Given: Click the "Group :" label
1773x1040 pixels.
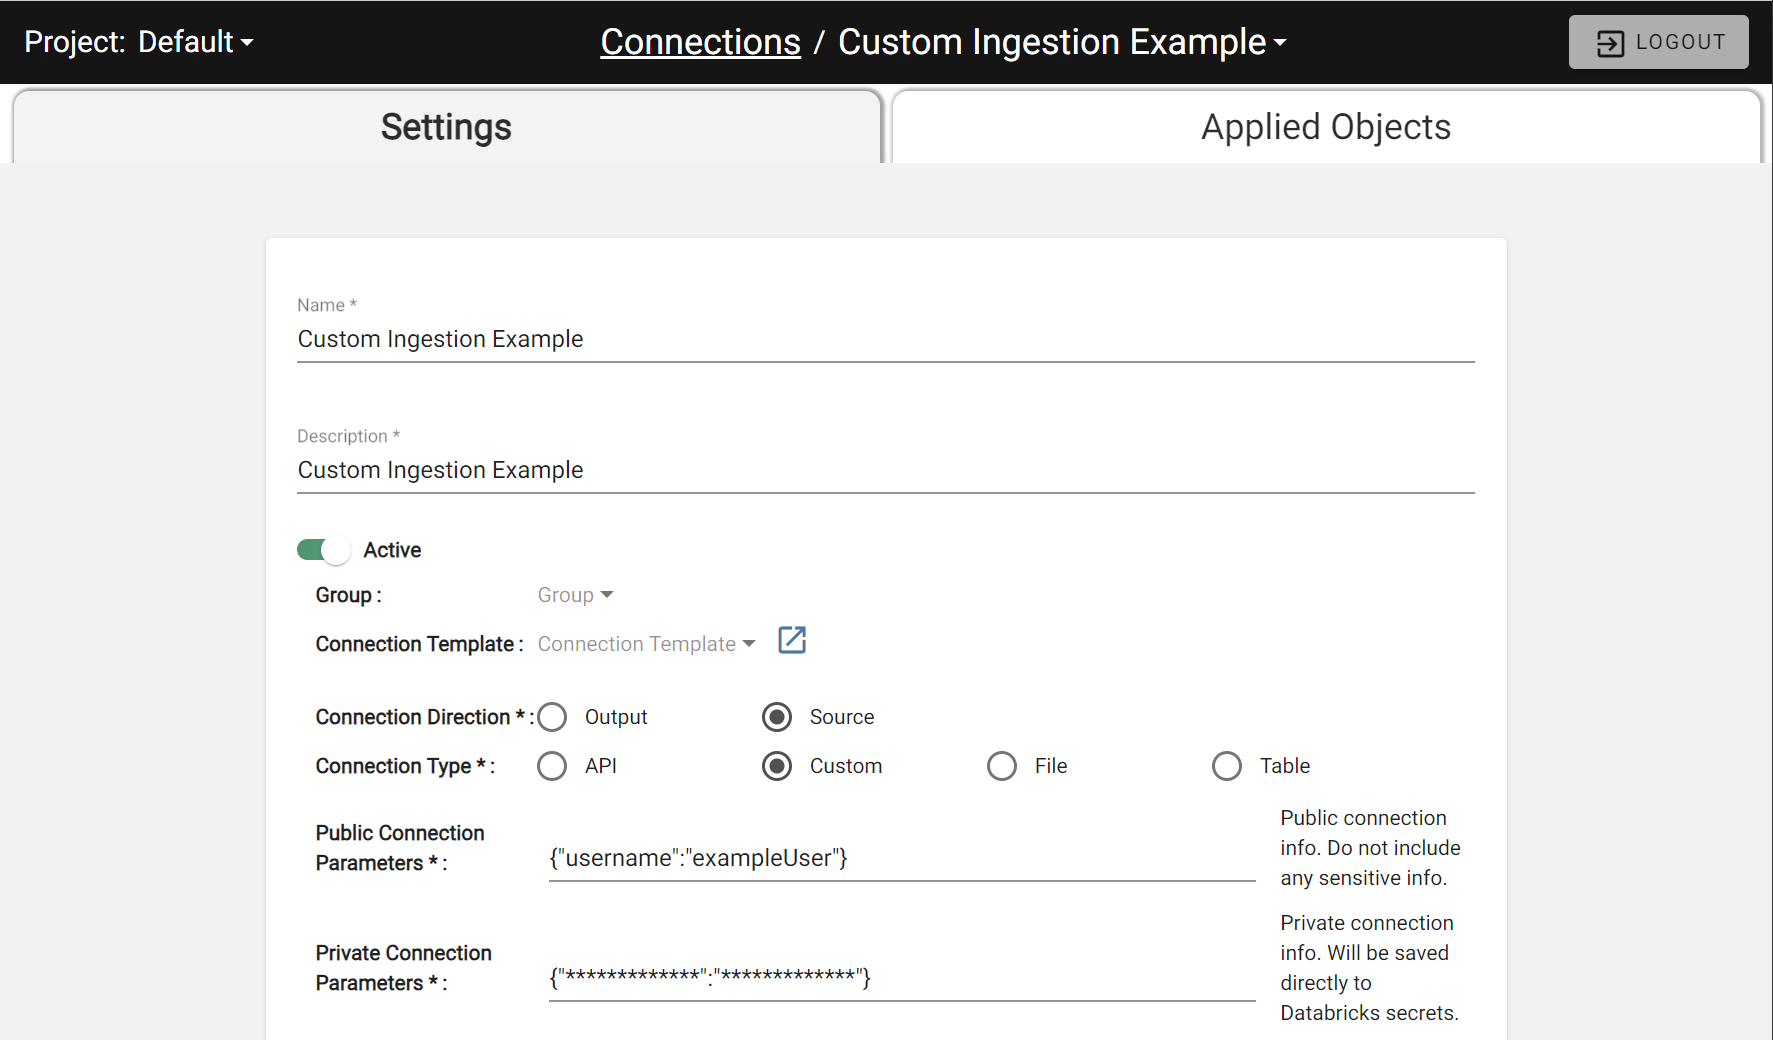Looking at the screenshot, I should point(348,595).
